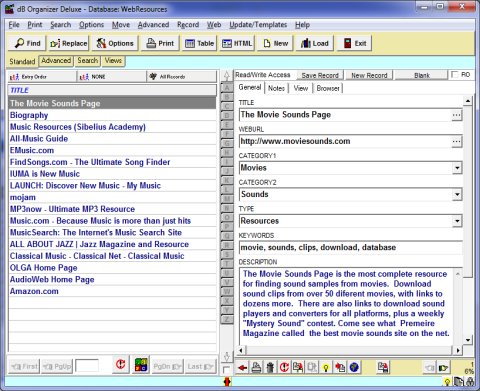Toggle the small checkbox below the alphabet index

(226, 369)
